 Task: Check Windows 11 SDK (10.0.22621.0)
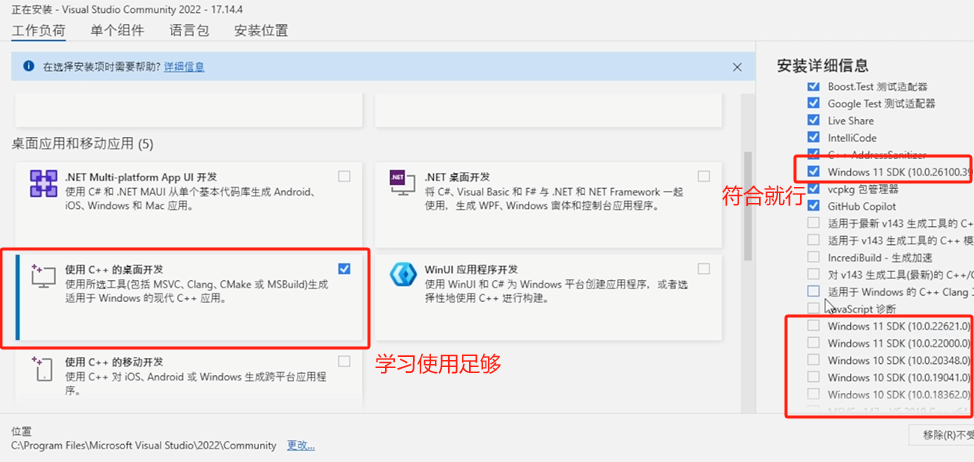coord(812,325)
